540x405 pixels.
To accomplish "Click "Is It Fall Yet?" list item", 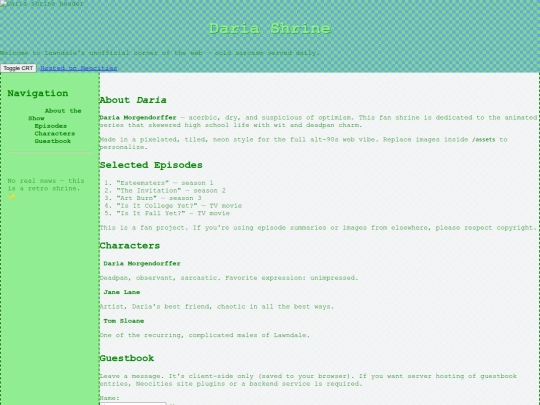I will 173,213.
